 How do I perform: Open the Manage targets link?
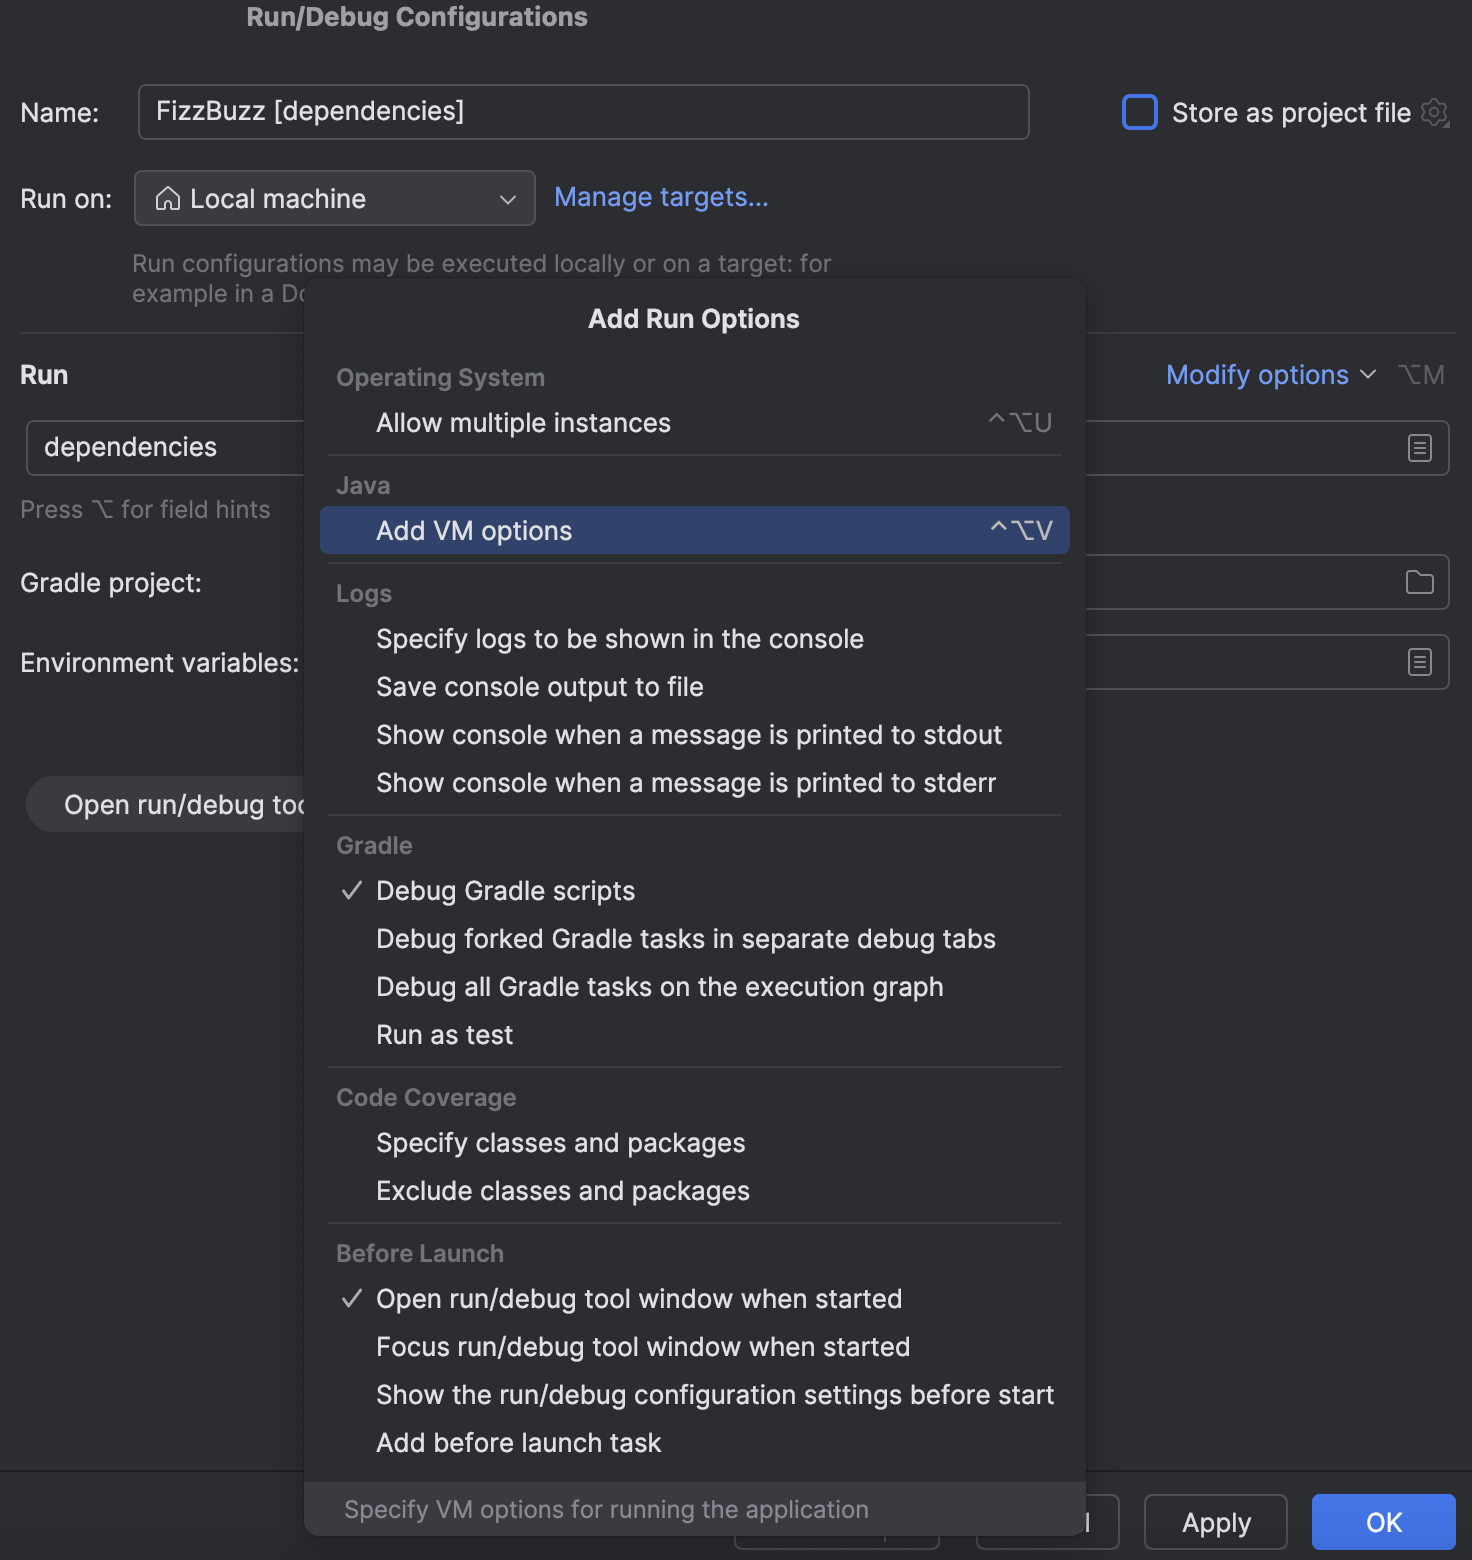click(x=661, y=197)
